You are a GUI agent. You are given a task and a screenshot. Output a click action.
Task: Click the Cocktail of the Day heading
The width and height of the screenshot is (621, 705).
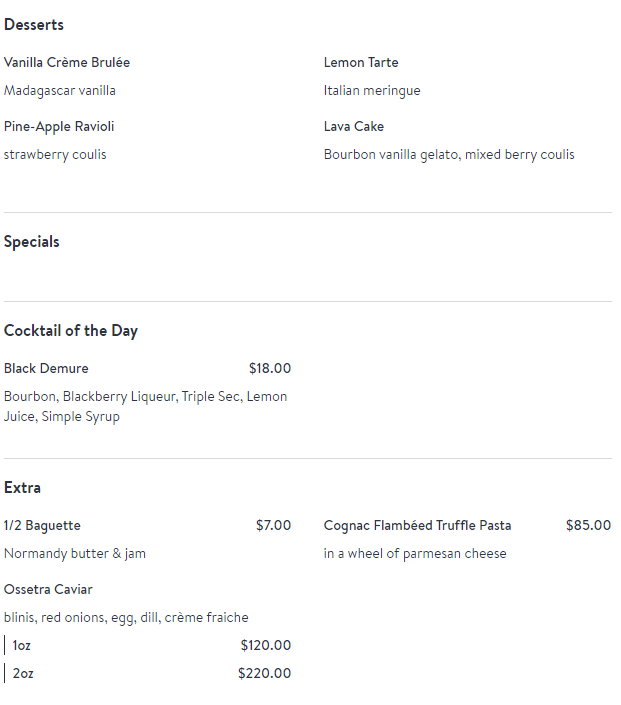pos(71,331)
